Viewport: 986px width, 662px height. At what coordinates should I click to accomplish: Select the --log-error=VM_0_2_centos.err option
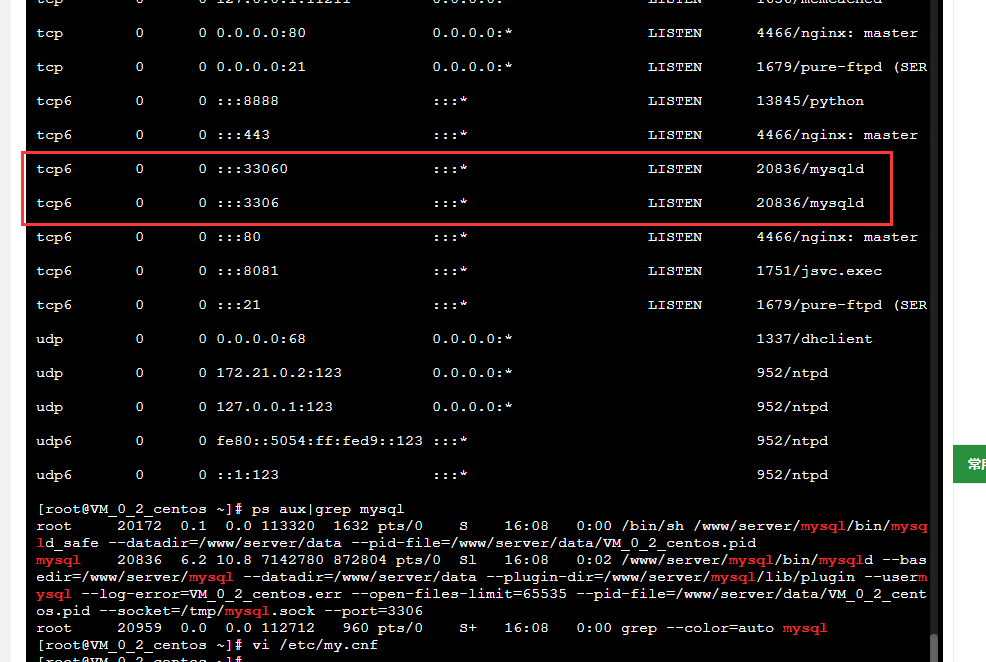211,593
